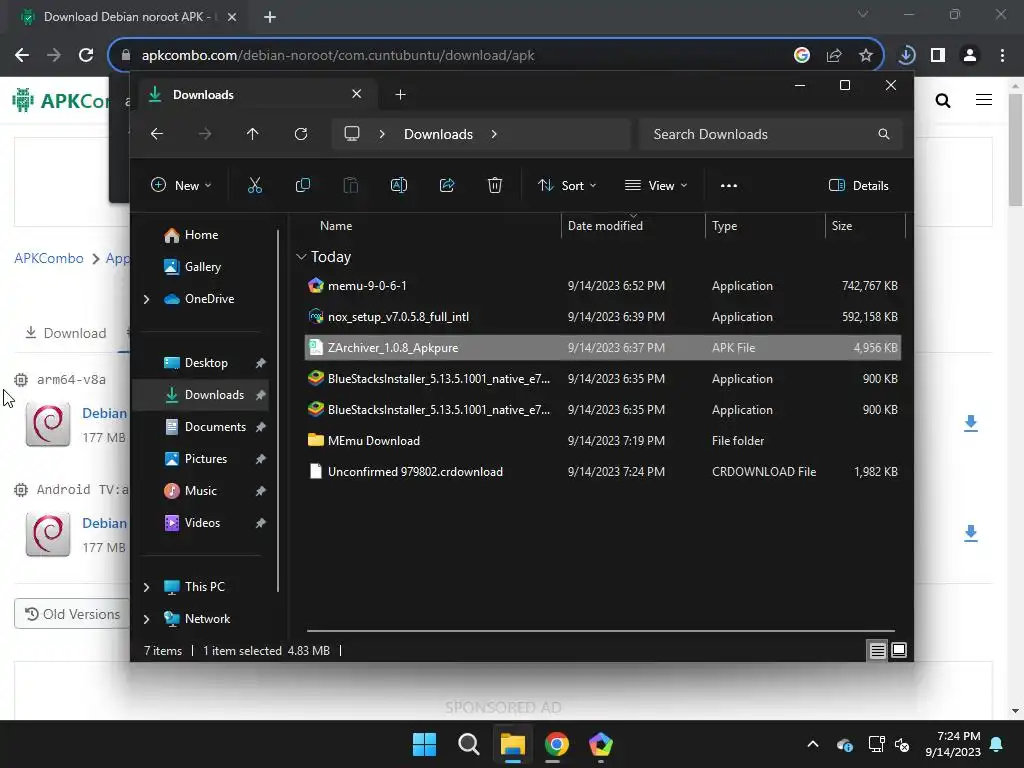The height and width of the screenshot is (768, 1024).
Task: Collapse the Today group
Action: point(301,257)
